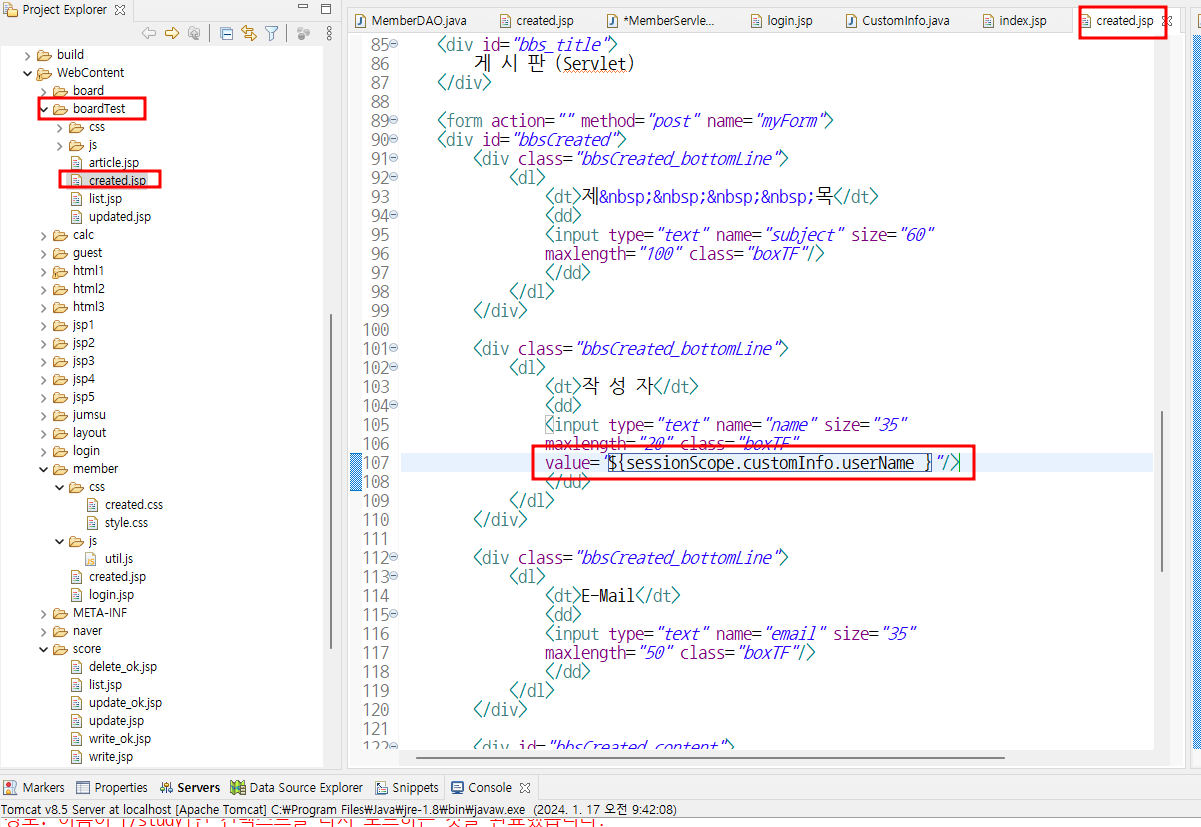Image resolution: width=1201 pixels, height=827 pixels.
Task: Open the Project Explorer filter icon
Action: [x=271, y=33]
